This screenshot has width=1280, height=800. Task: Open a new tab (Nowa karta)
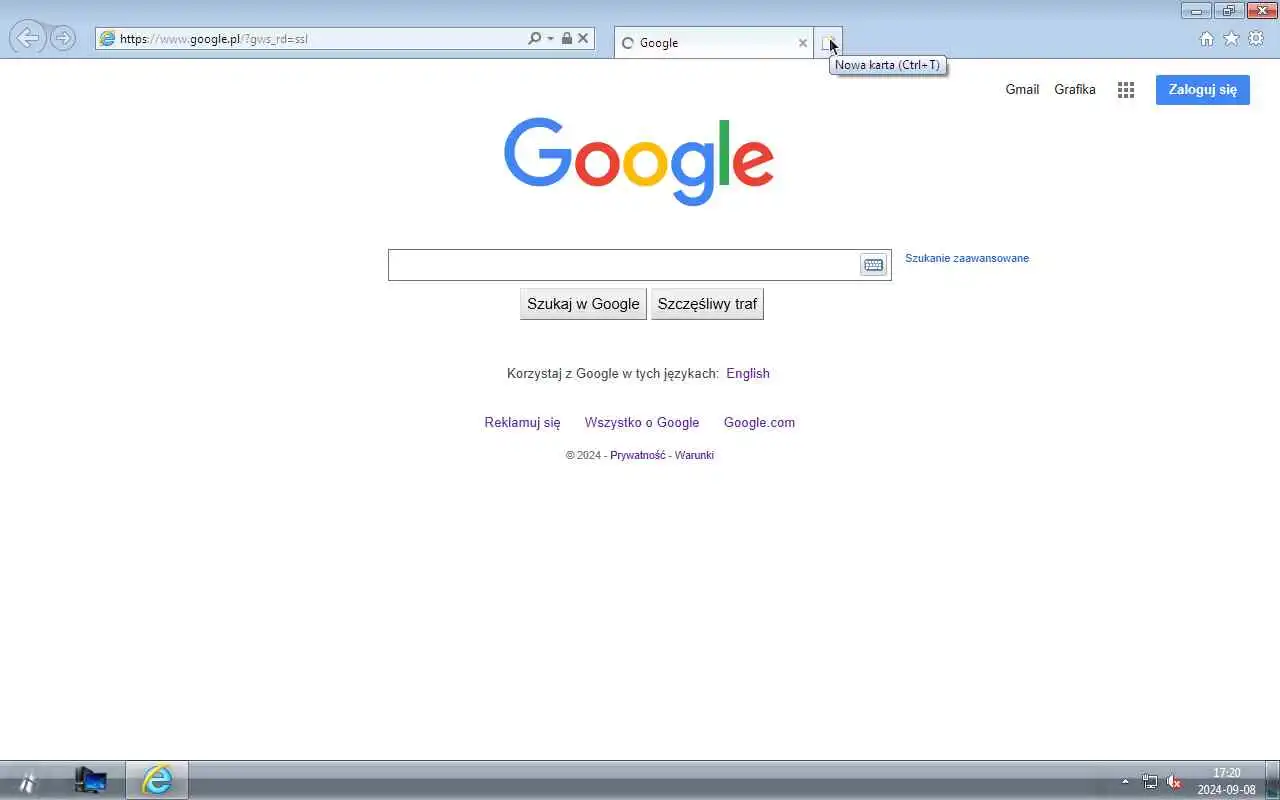pos(828,43)
